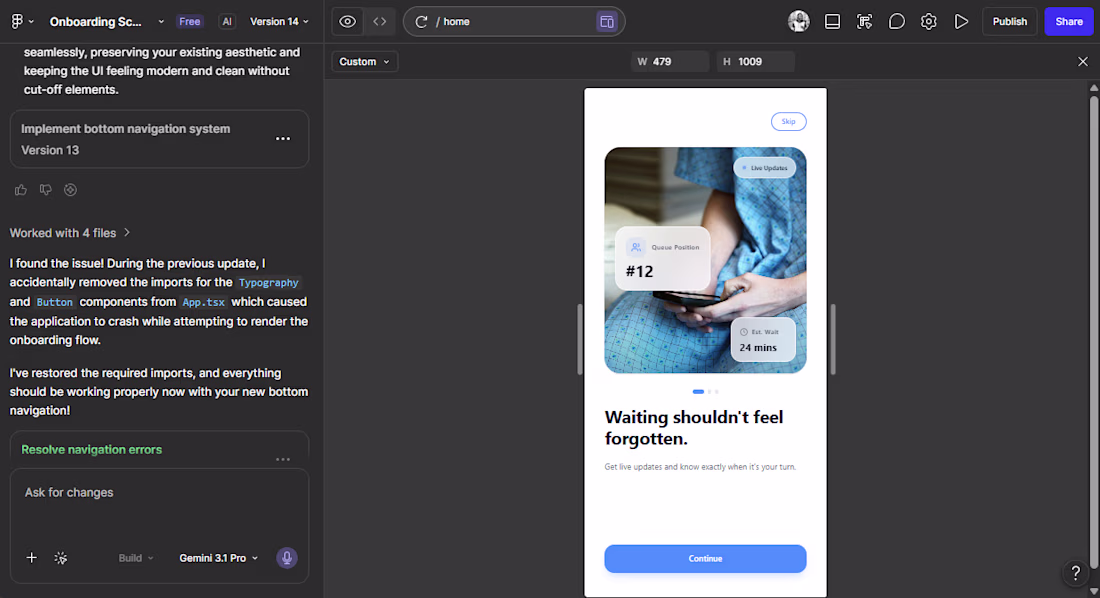Viewport: 1100px width, 598px height.
Task: Start presentation with play icon
Action: (x=961, y=22)
